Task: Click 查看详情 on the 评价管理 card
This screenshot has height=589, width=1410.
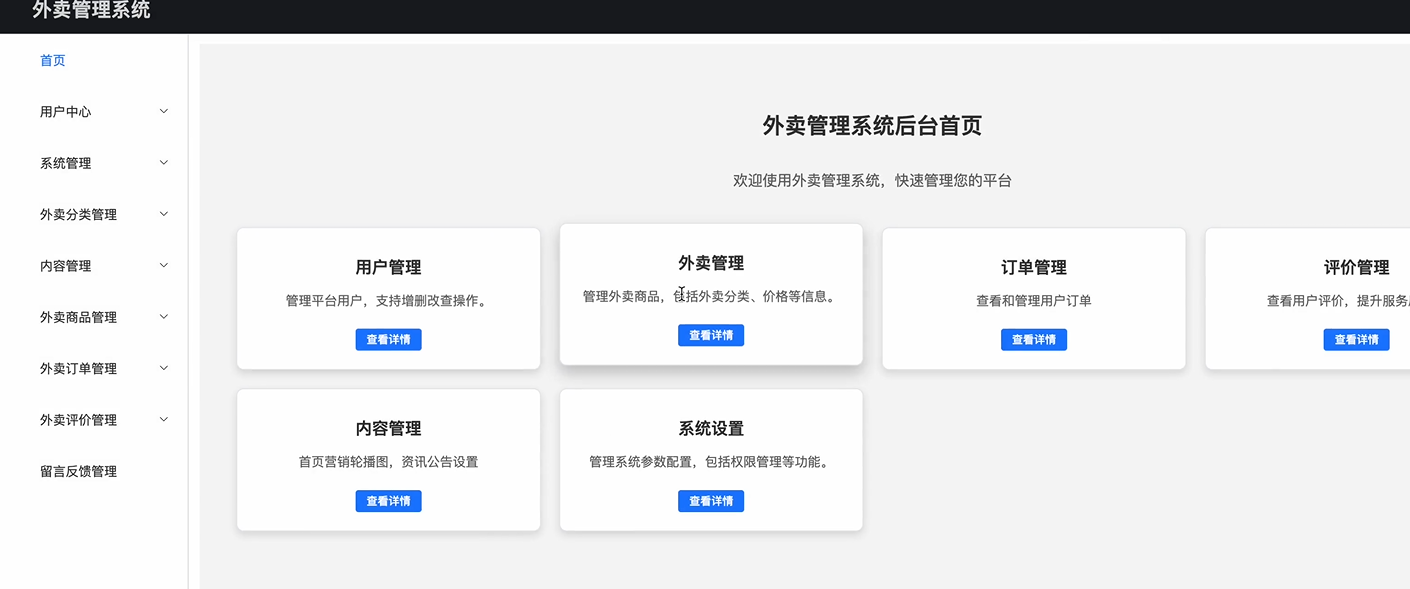Action: tap(1357, 340)
